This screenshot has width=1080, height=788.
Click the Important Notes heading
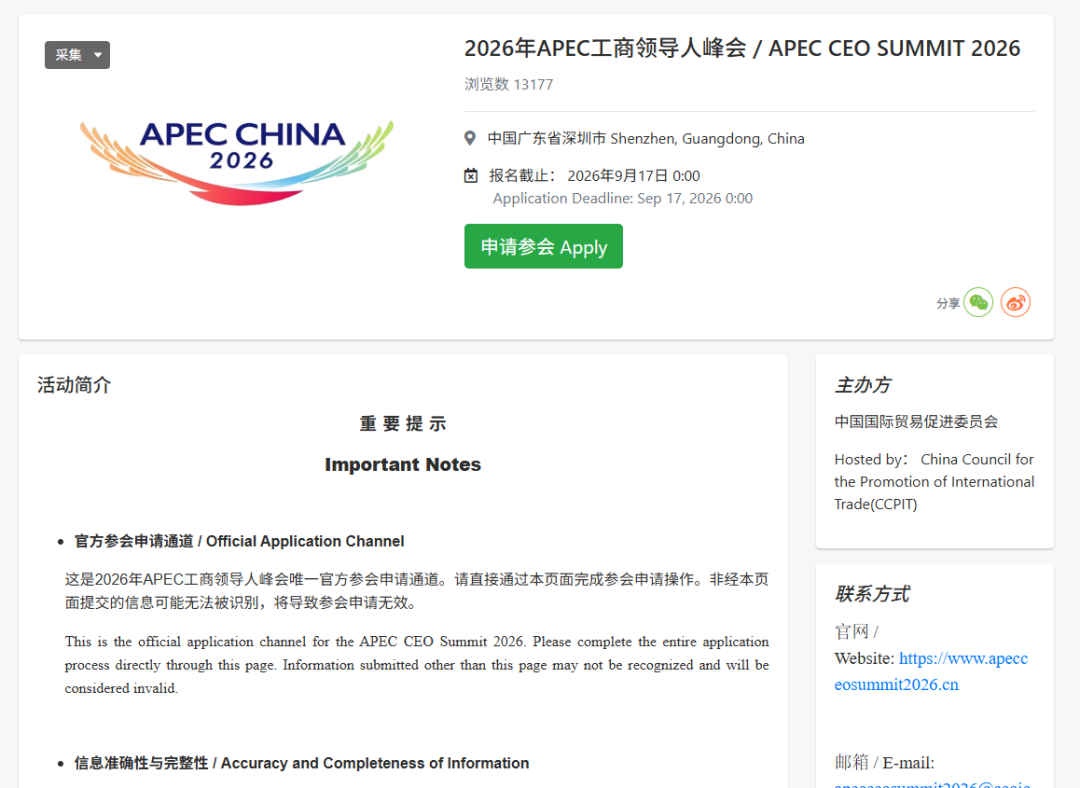[403, 464]
